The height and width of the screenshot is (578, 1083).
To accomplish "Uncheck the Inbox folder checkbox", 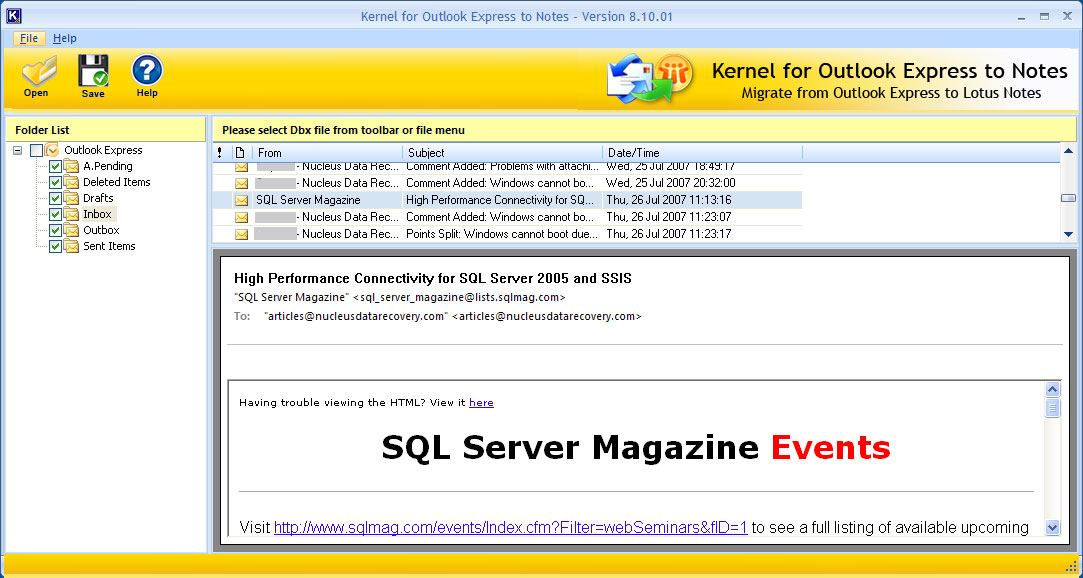I will 55,214.
